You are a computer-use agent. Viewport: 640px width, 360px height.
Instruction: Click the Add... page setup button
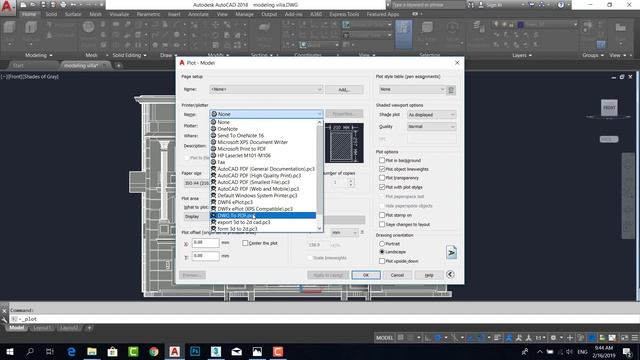tap(344, 89)
